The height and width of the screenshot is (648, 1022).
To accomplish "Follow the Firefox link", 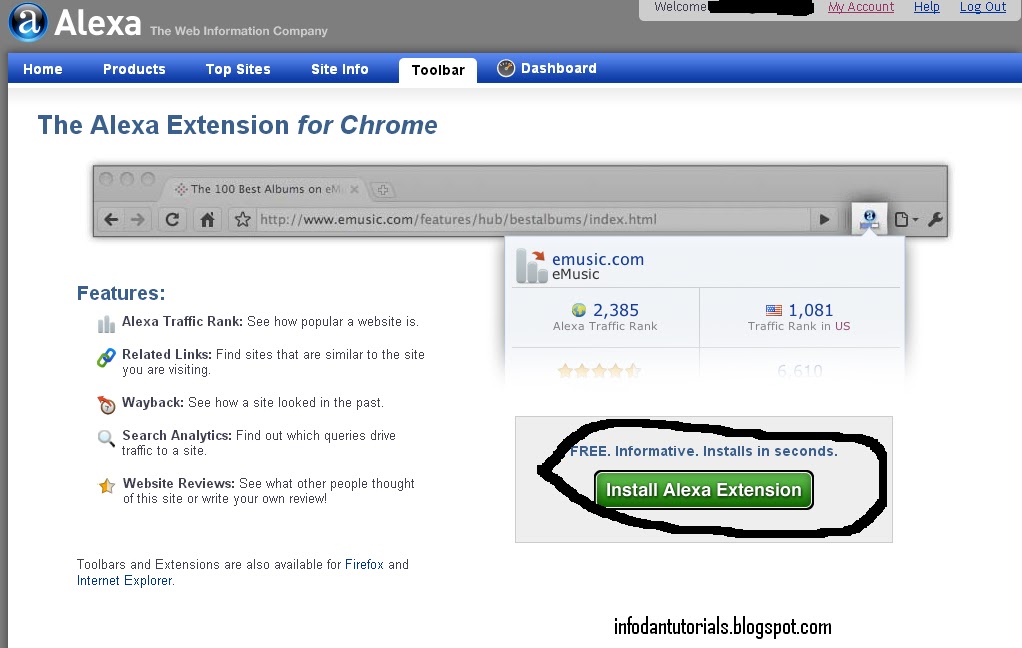I will point(364,565).
